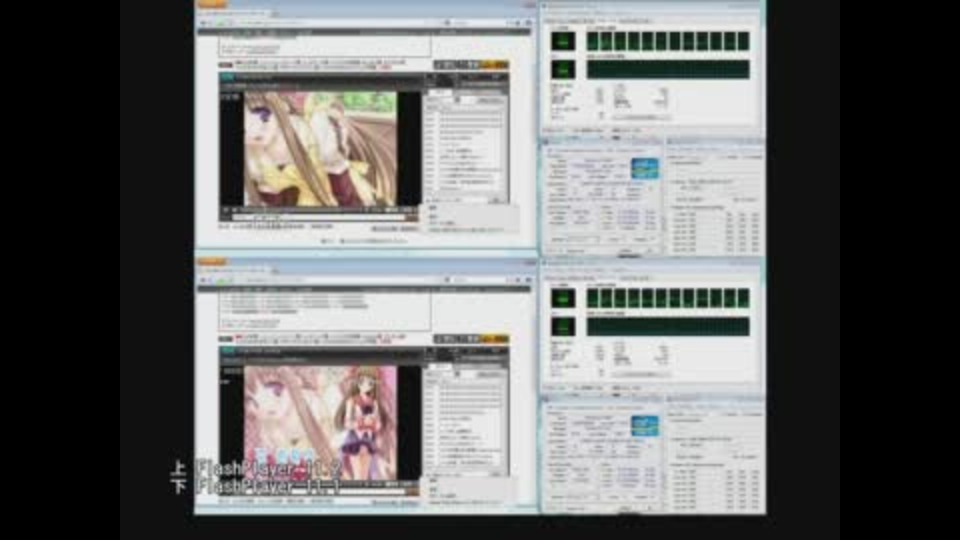960x540 pixels.
Task: Open the orange Firefox menu in the bottom browser
Action: pyautogui.click(x=212, y=261)
